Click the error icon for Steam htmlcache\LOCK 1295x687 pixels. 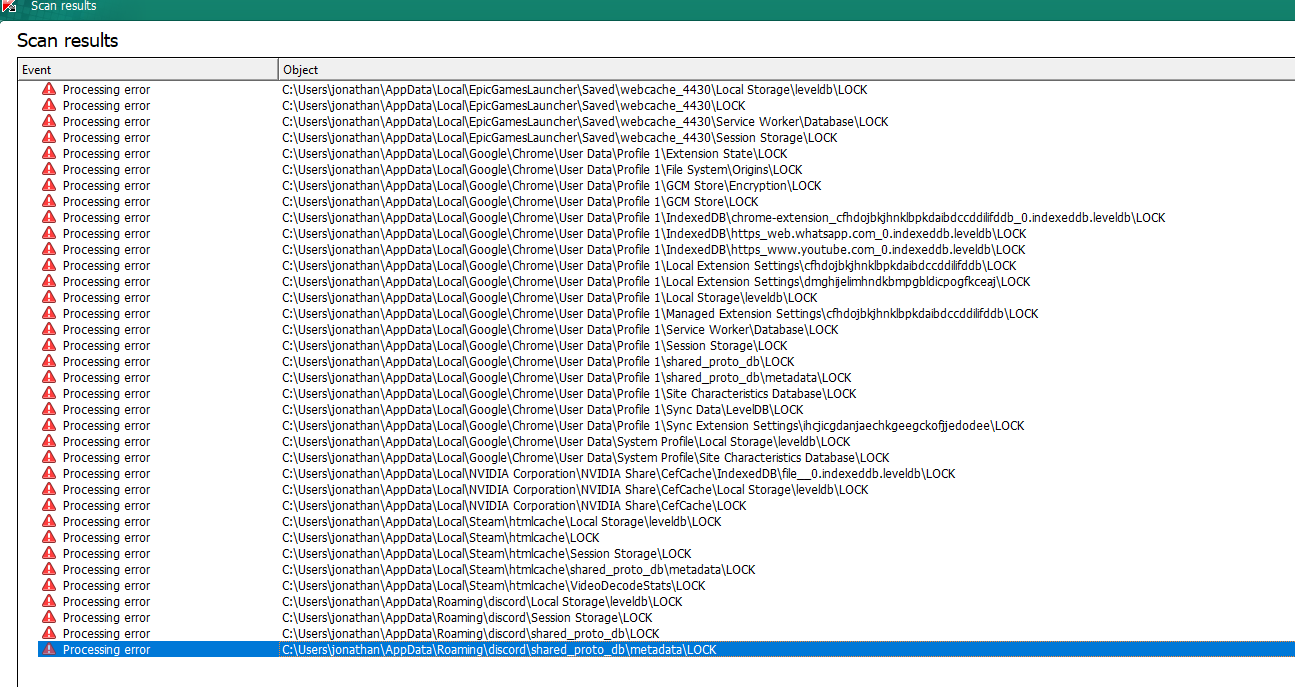(x=49, y=537)
